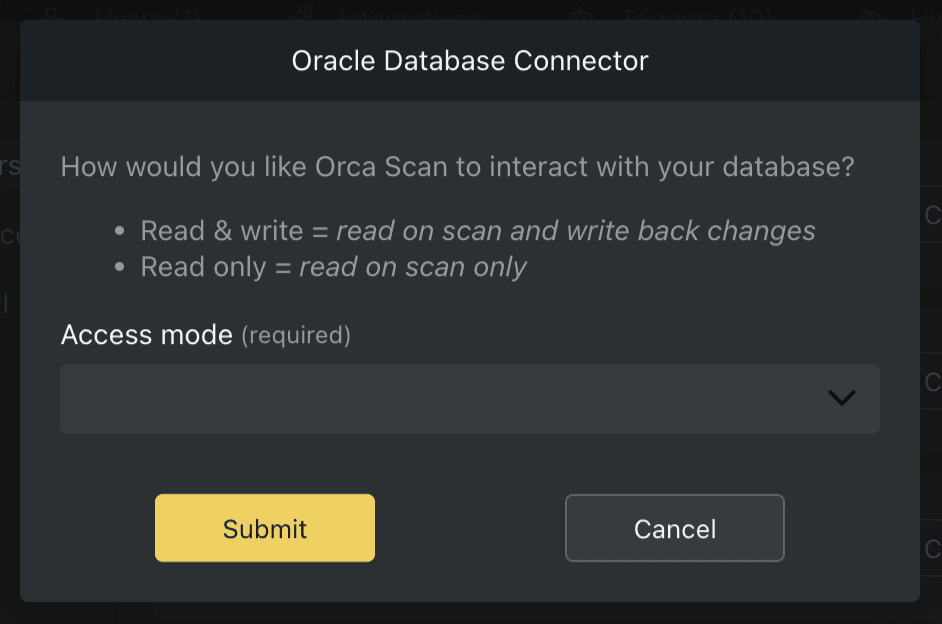Click the (required) hint text
Screen dimensions: 942x624
pos(293,336)
